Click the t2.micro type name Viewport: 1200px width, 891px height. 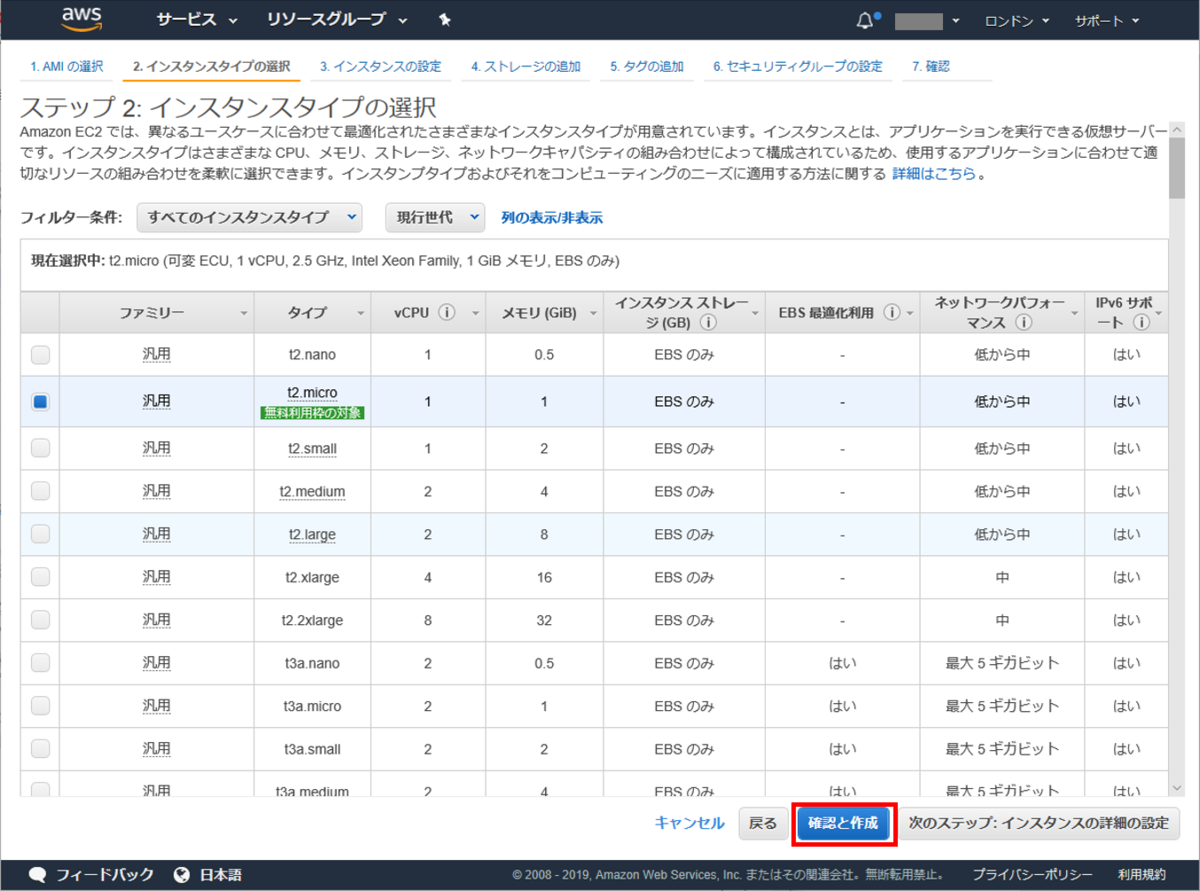[312, 393]
